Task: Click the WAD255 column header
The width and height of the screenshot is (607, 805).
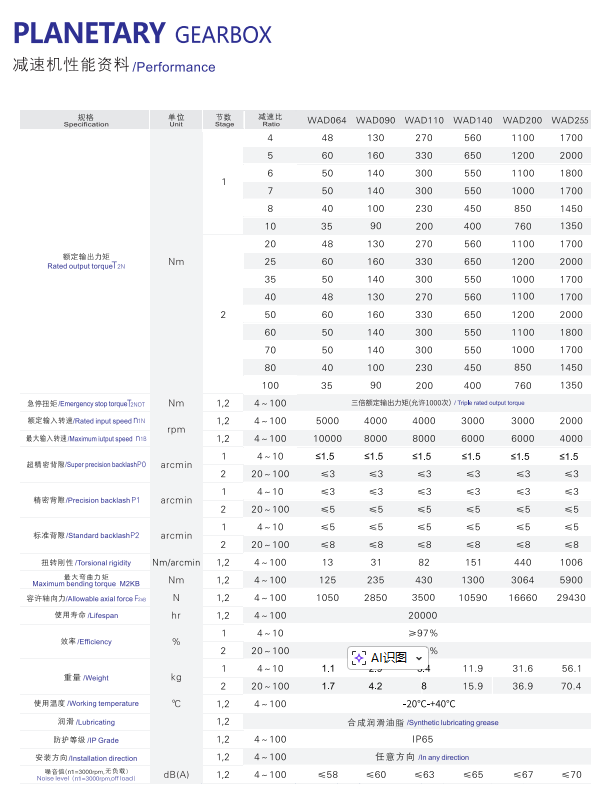Action: pos(570,120)
